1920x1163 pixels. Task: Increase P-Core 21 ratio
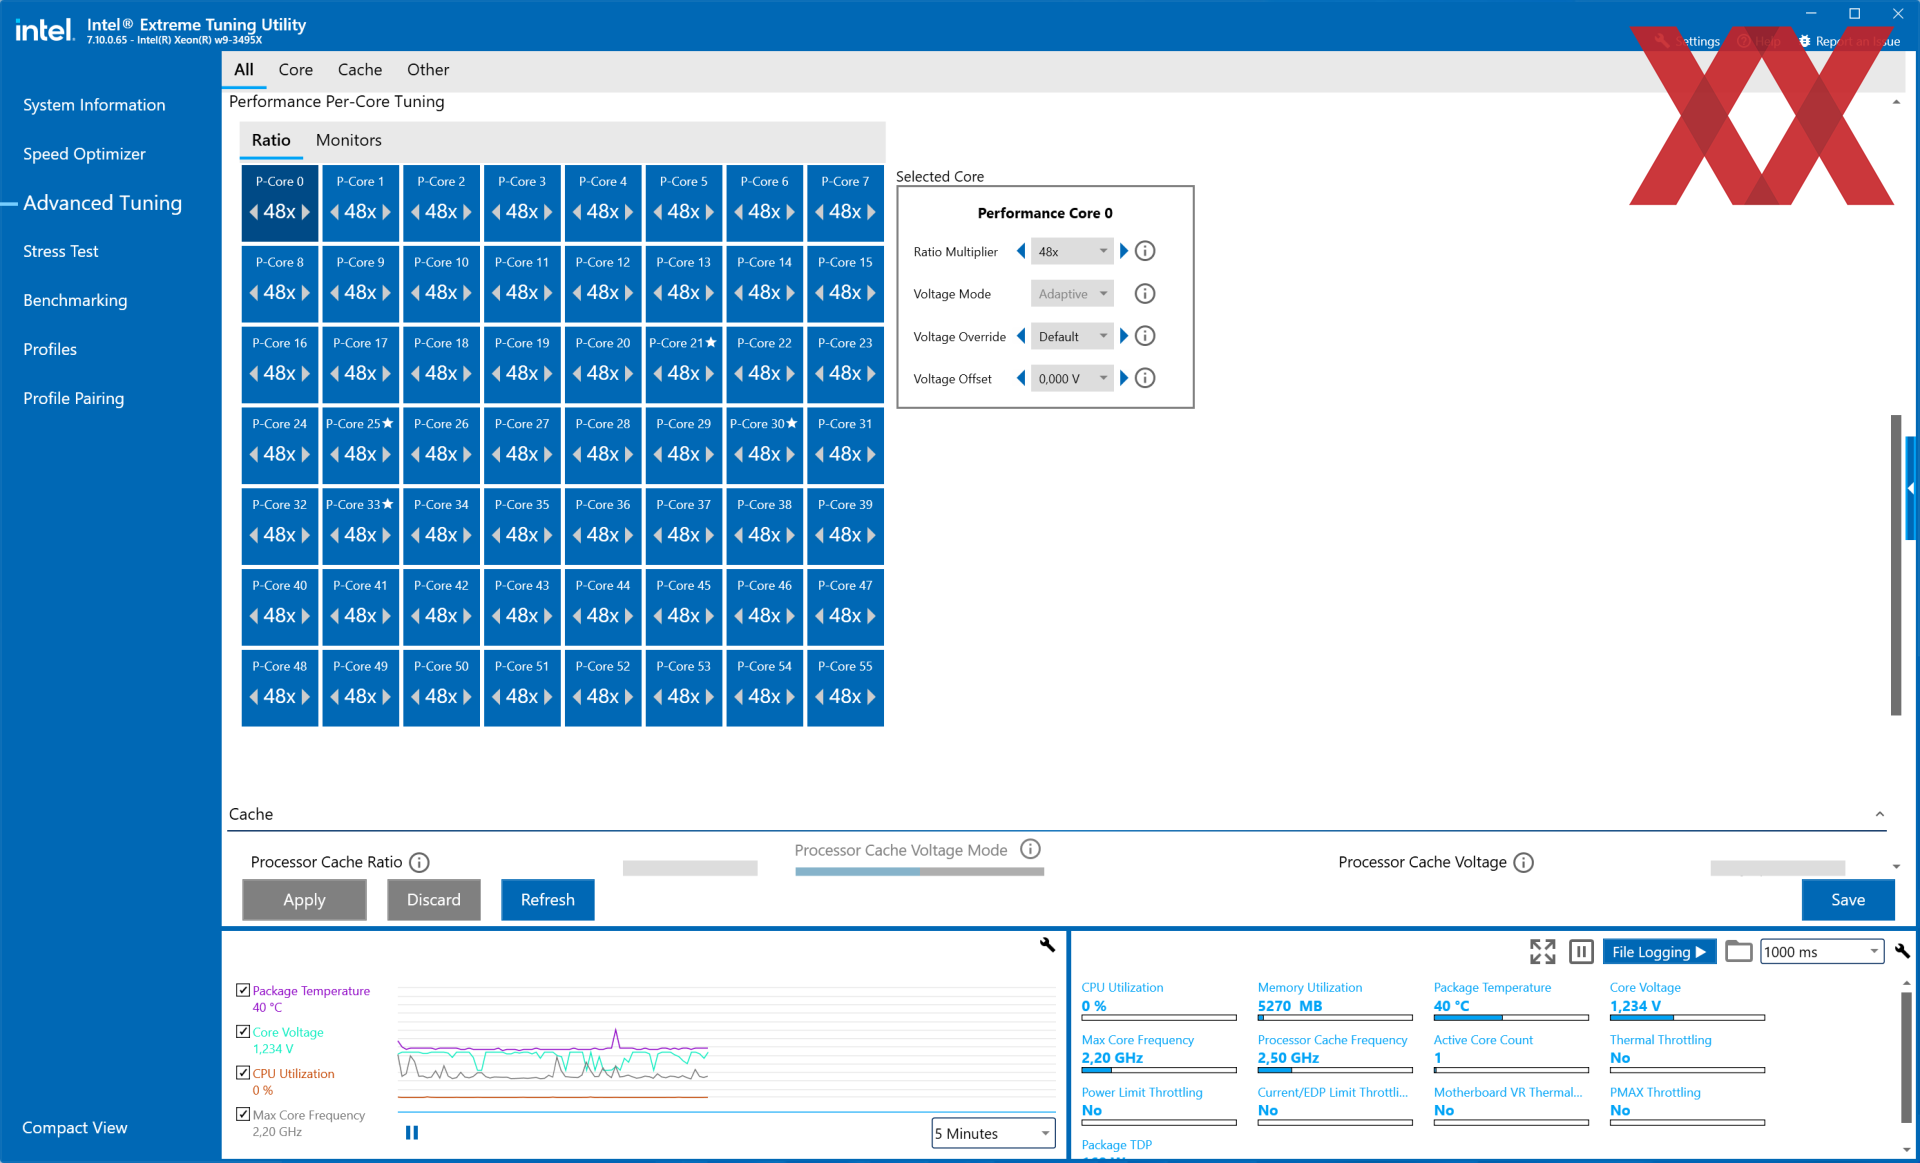pyautogui.click(x=709, y=373)
